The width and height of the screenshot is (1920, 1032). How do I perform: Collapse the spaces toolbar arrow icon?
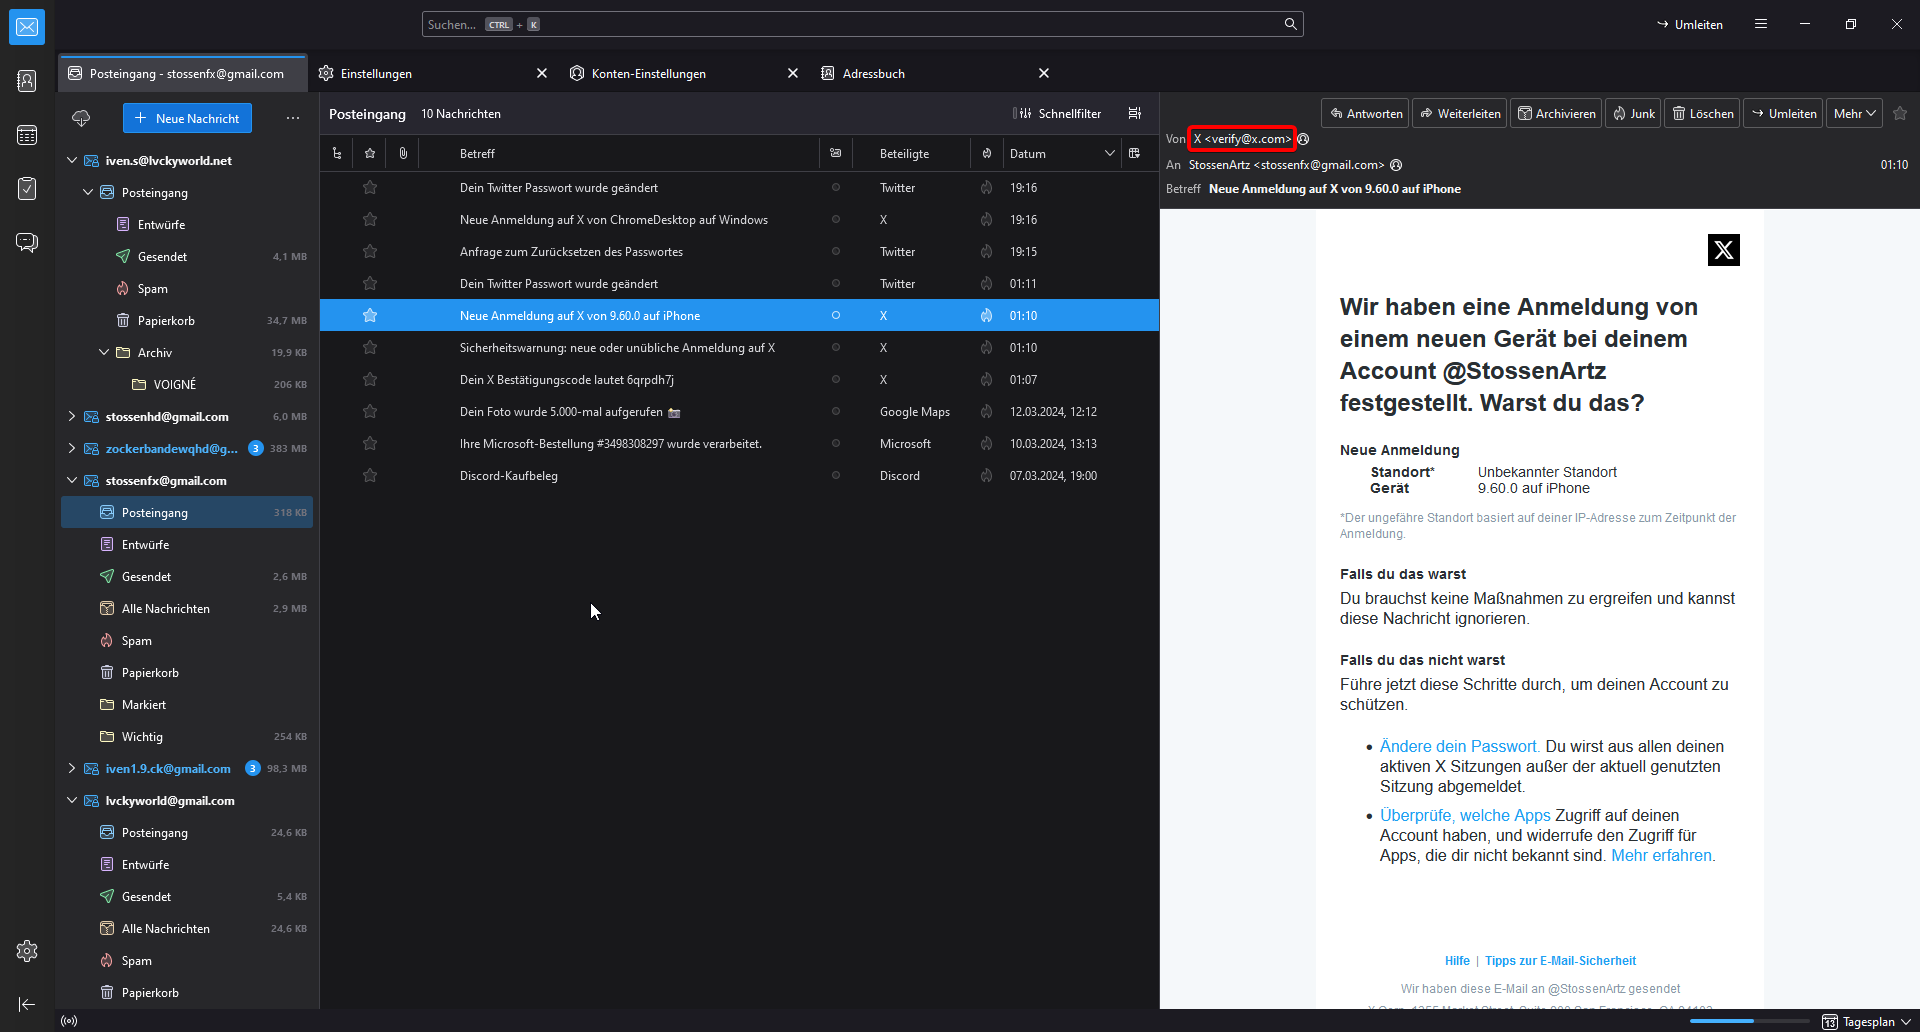(x=27, y=1004)
